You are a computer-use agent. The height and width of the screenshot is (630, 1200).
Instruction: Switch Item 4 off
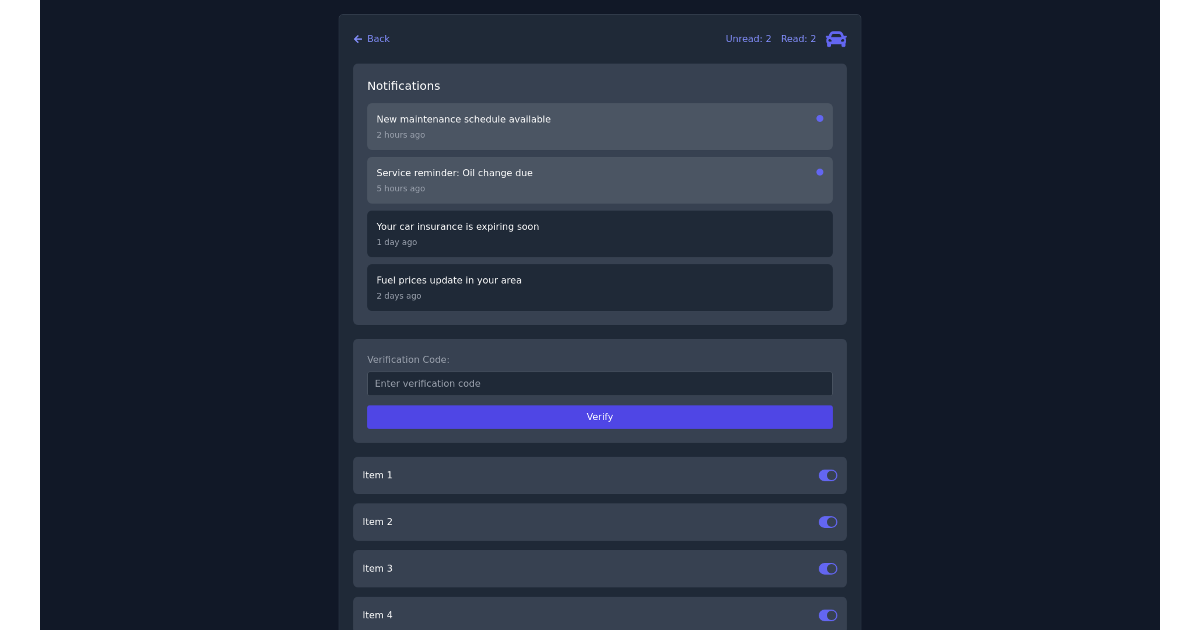point(827,615)
